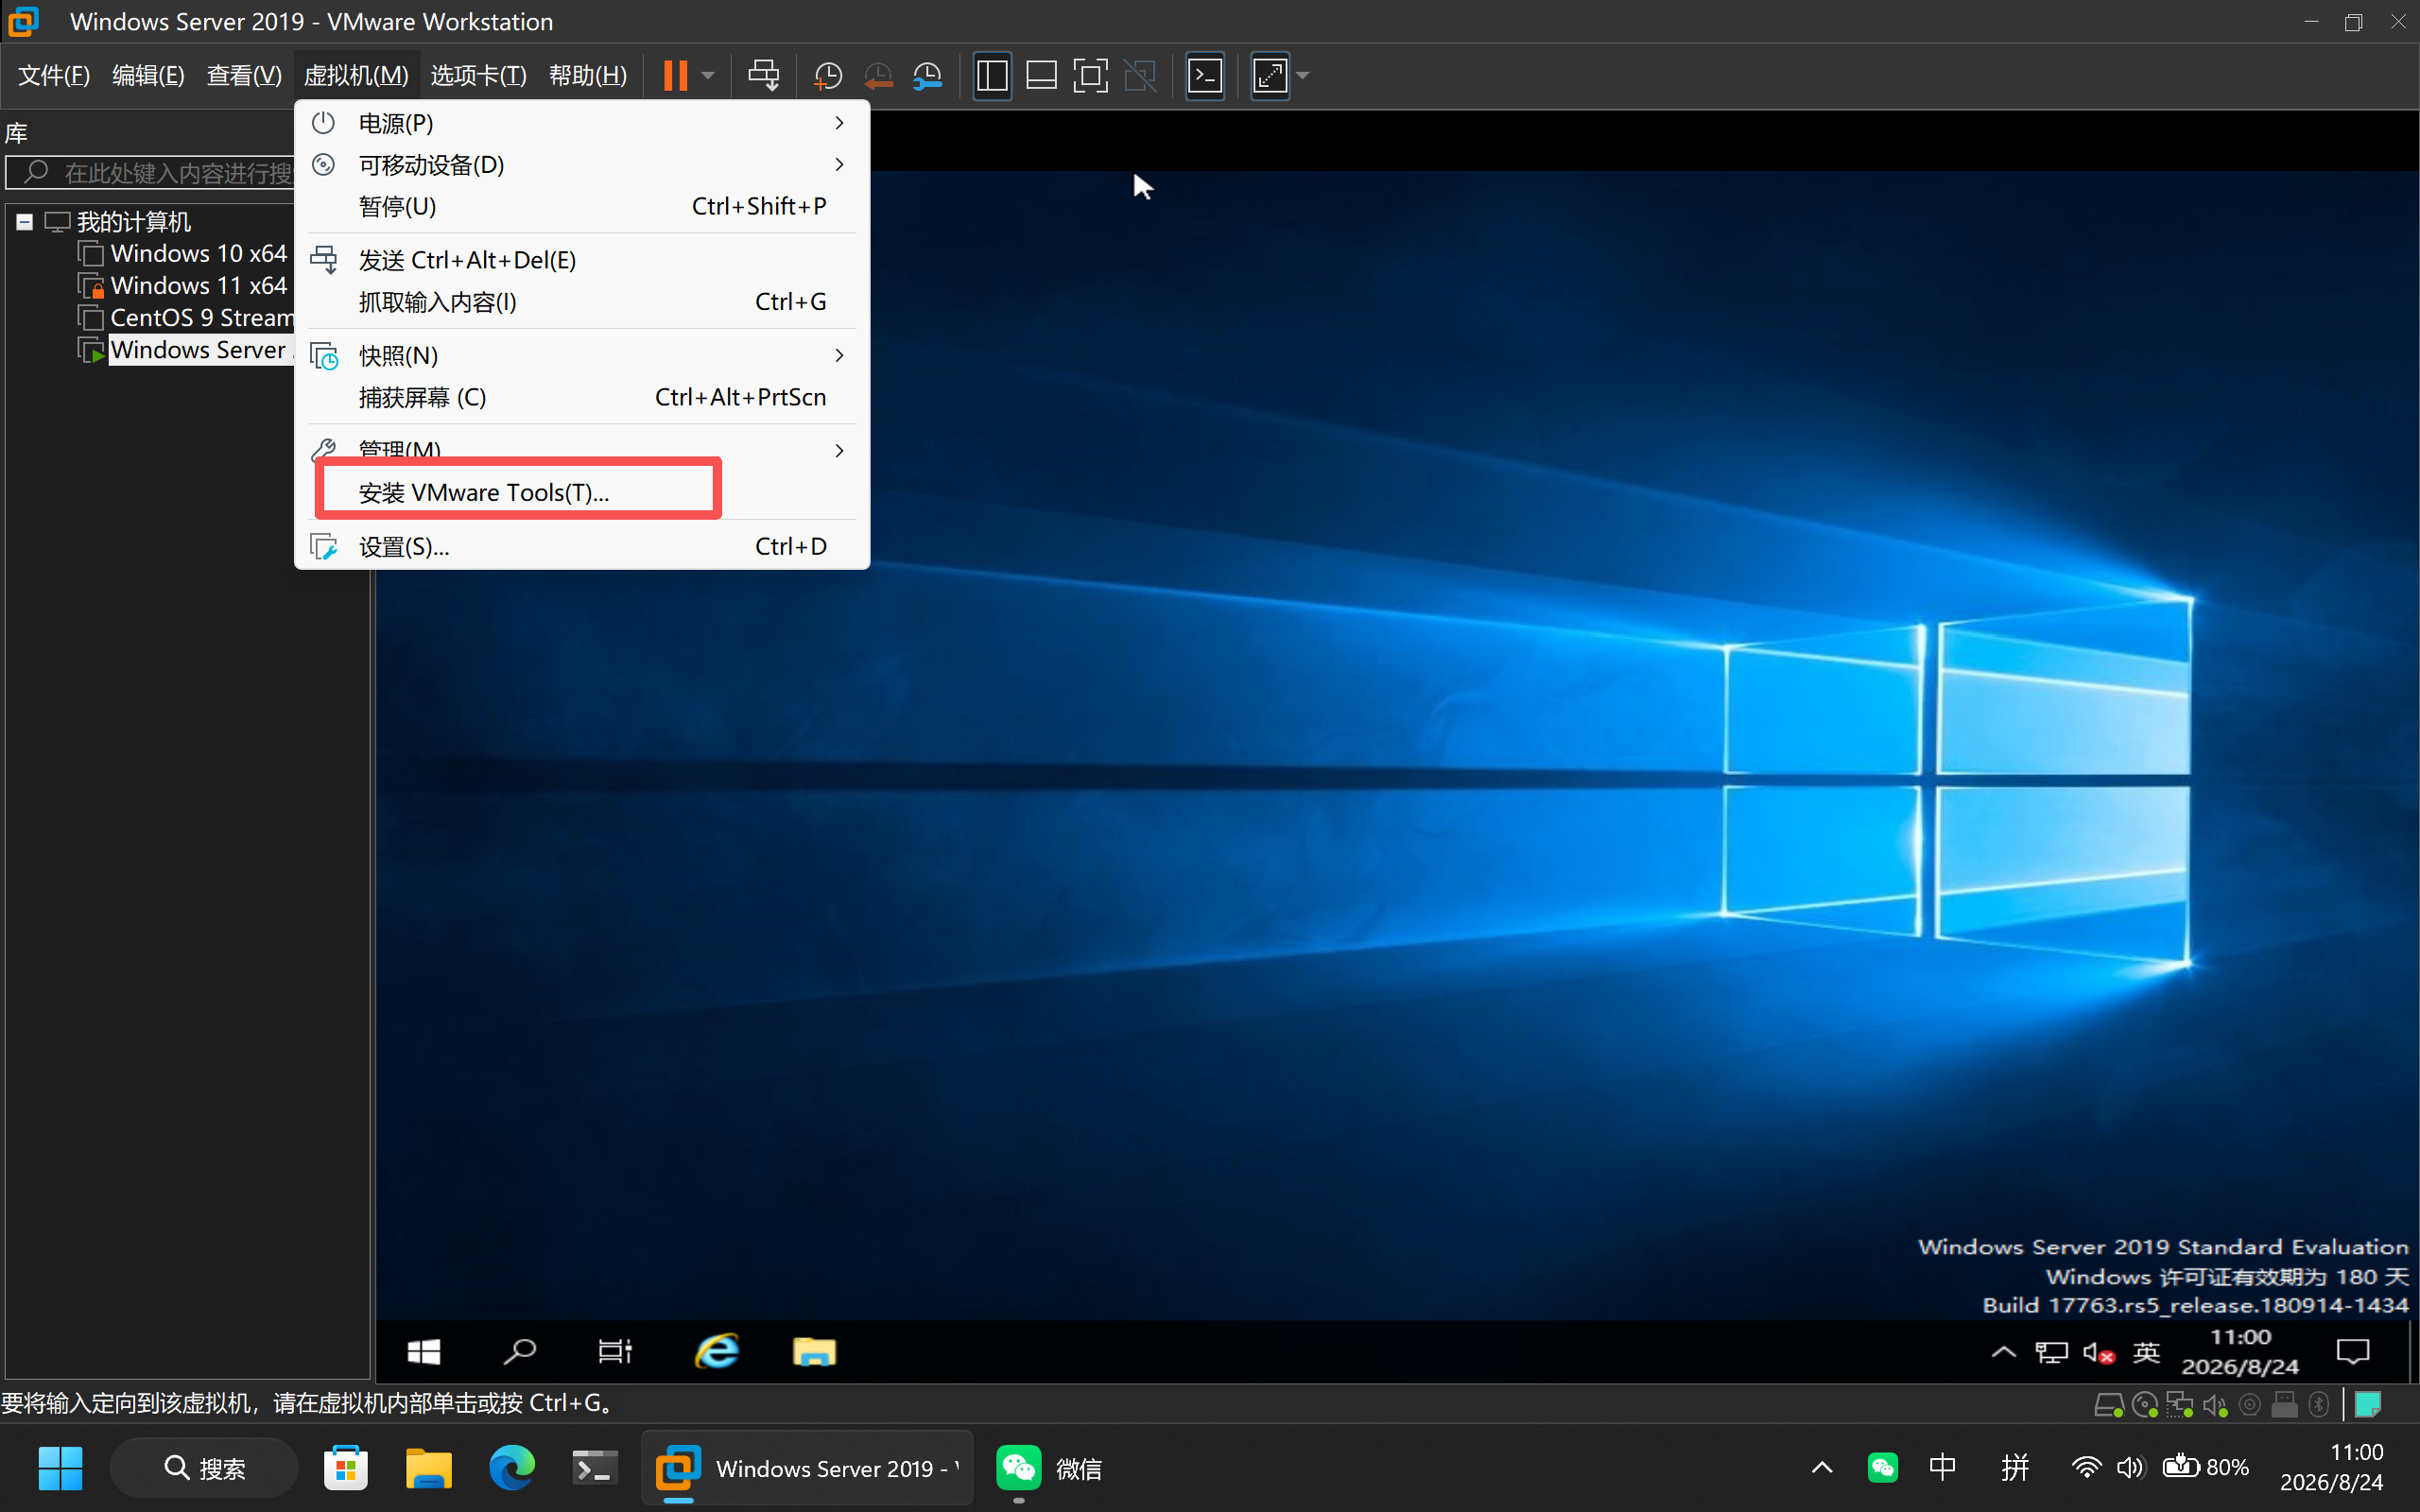This screenshot has width=2420, height=1512.
Task: Click the Bluetooth device status icon
Action: 2319,1405
